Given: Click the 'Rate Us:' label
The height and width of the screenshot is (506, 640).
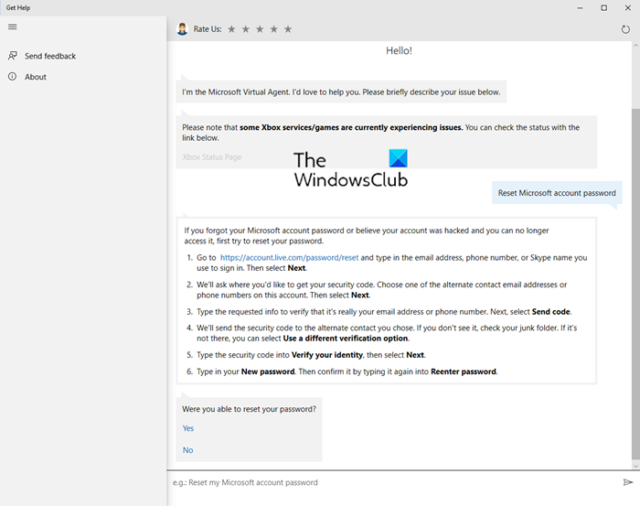Looking at the screenshot, I should point(207,29).
